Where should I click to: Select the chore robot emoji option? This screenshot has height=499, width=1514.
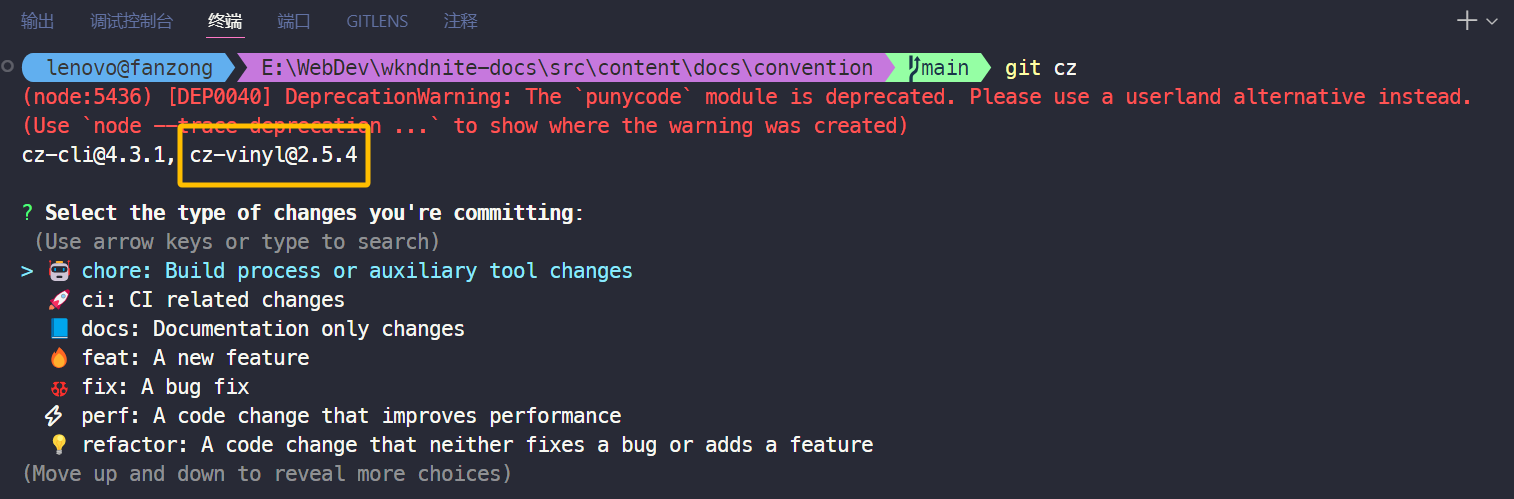[x=59, y=271]
